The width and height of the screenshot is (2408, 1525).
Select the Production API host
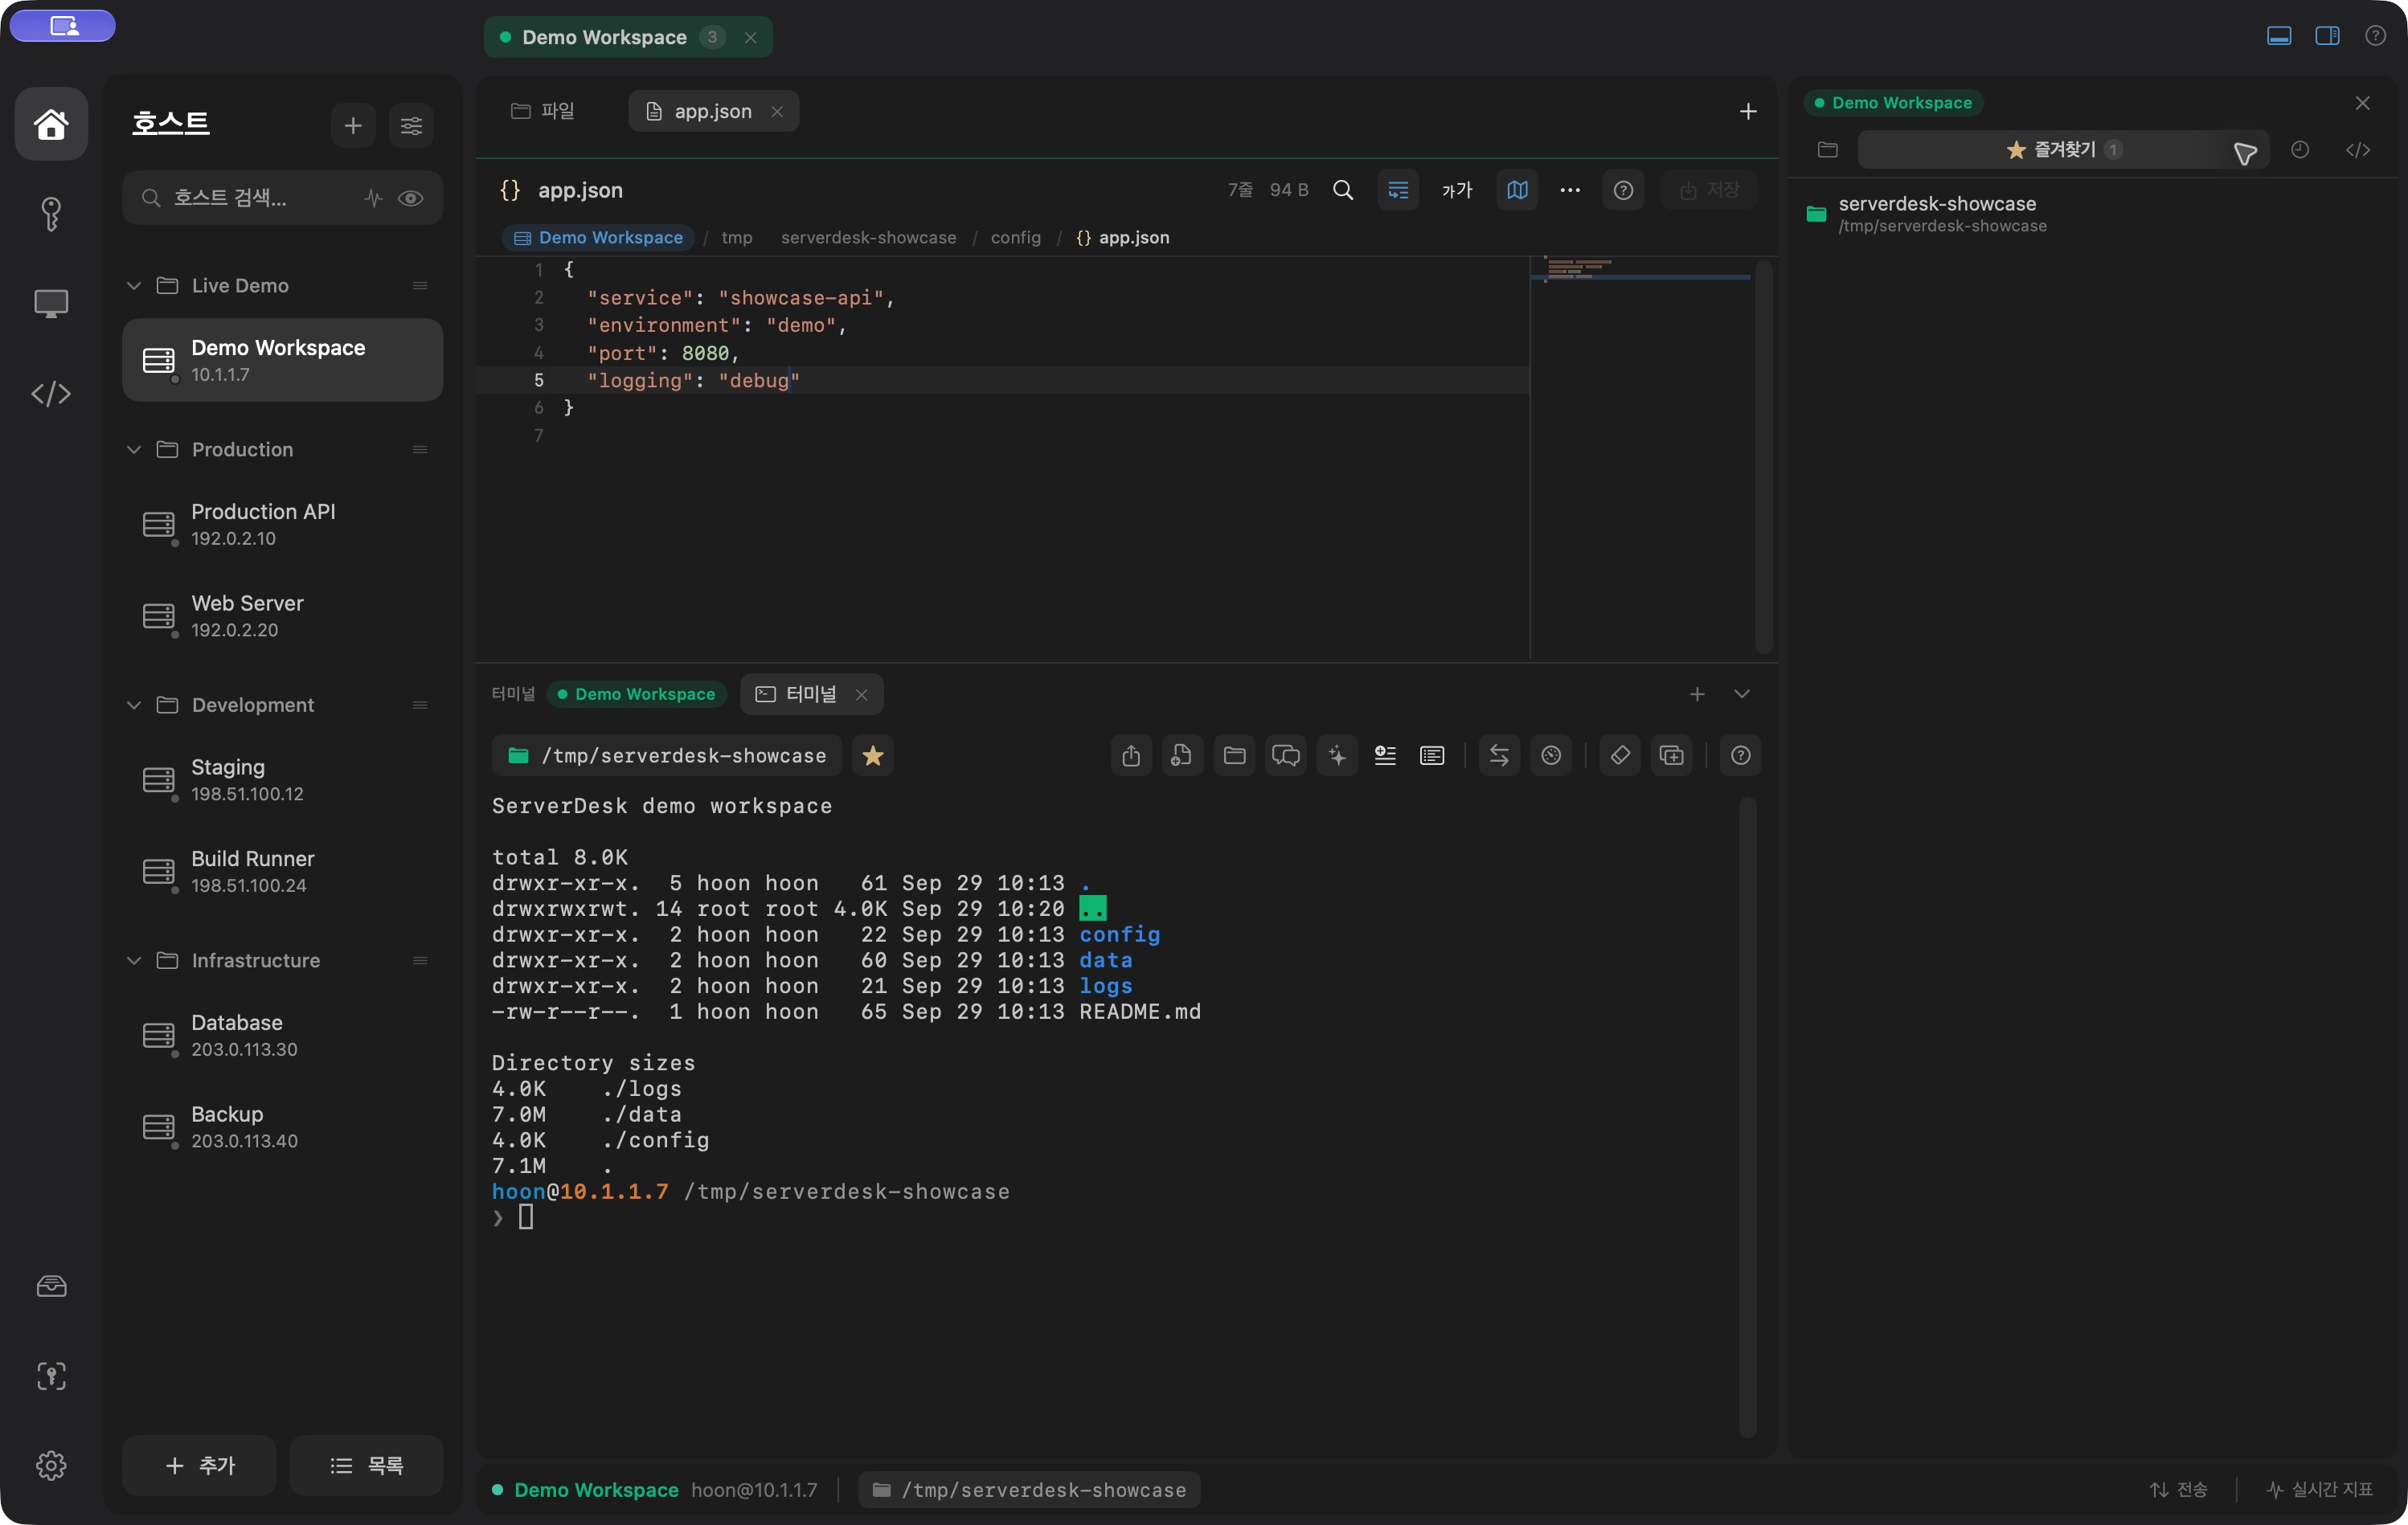(282, 525)
